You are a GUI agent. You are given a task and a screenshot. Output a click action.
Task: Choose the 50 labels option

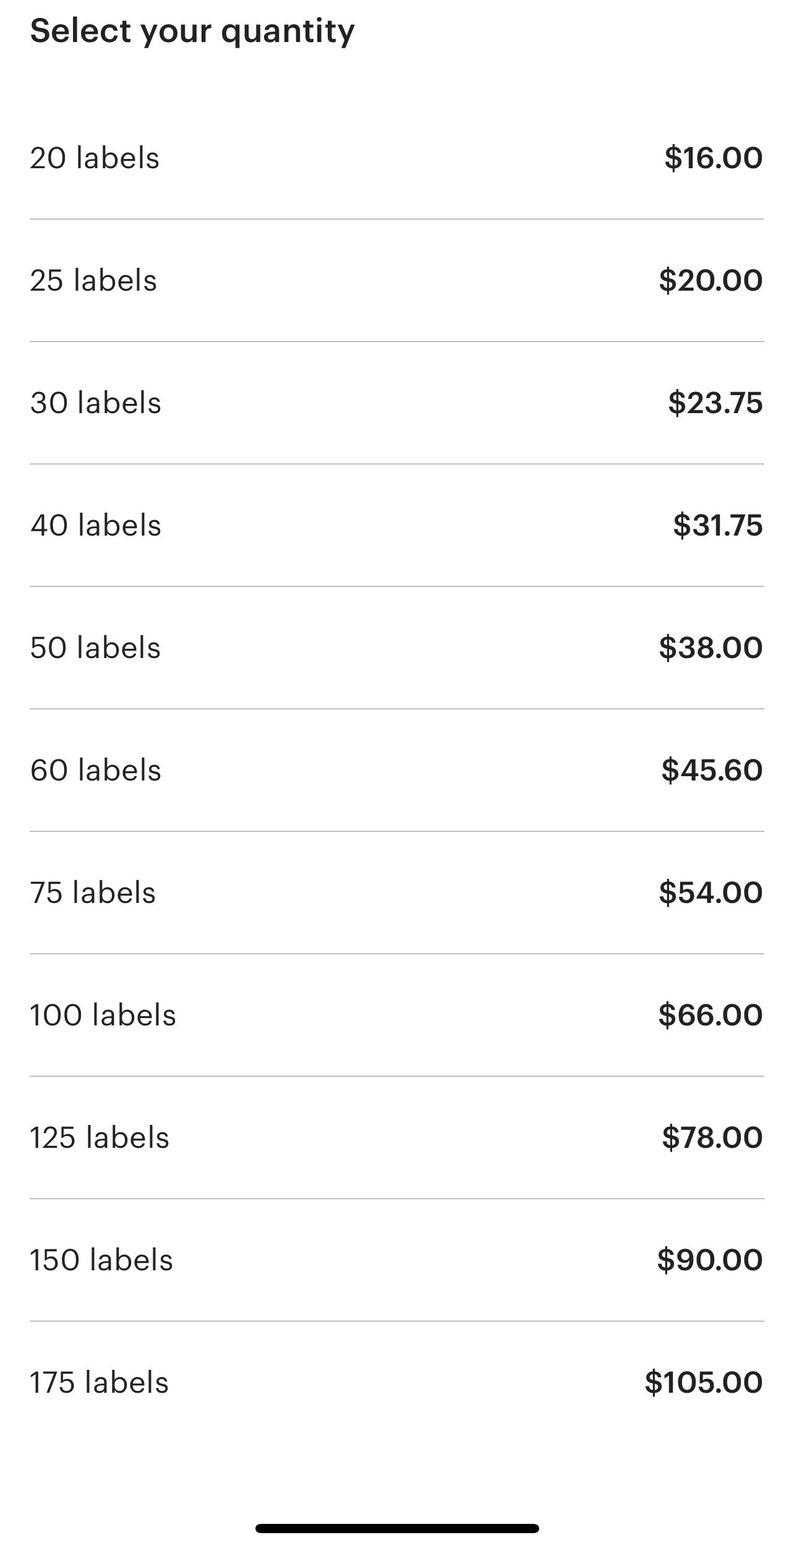pyautogui.click(x=397, y=648)
